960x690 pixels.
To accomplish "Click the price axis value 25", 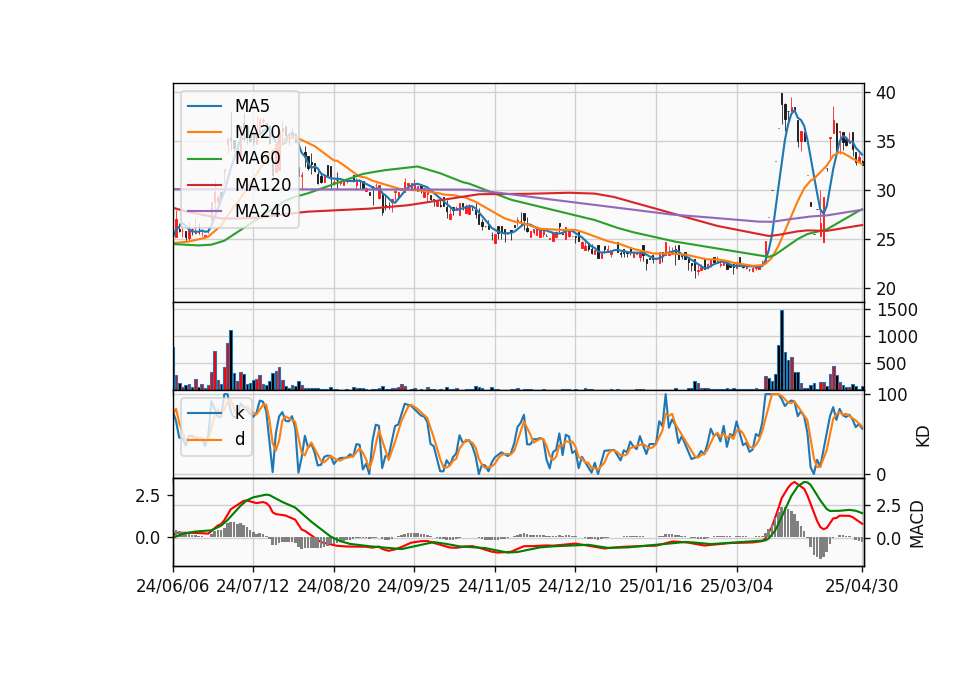I will pyautogui.click(x=886, y=240).
